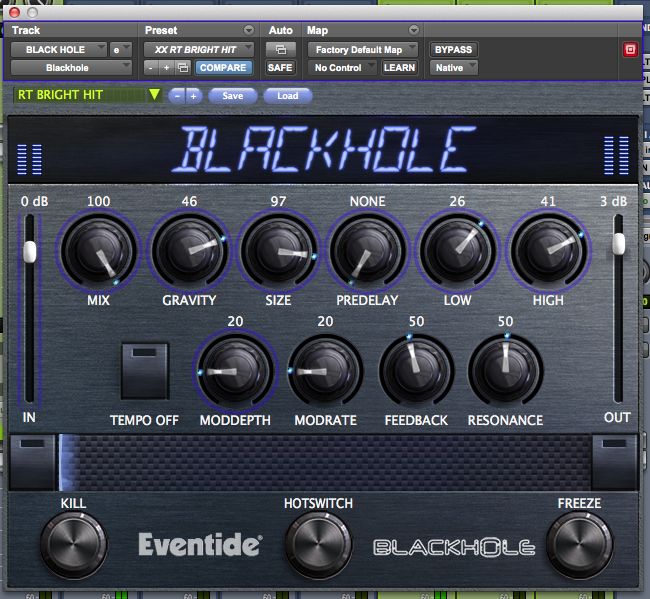Toggle the TEMPO OFF switch
650x599 pixels.
pyautogui.click(x=145, y=371)
